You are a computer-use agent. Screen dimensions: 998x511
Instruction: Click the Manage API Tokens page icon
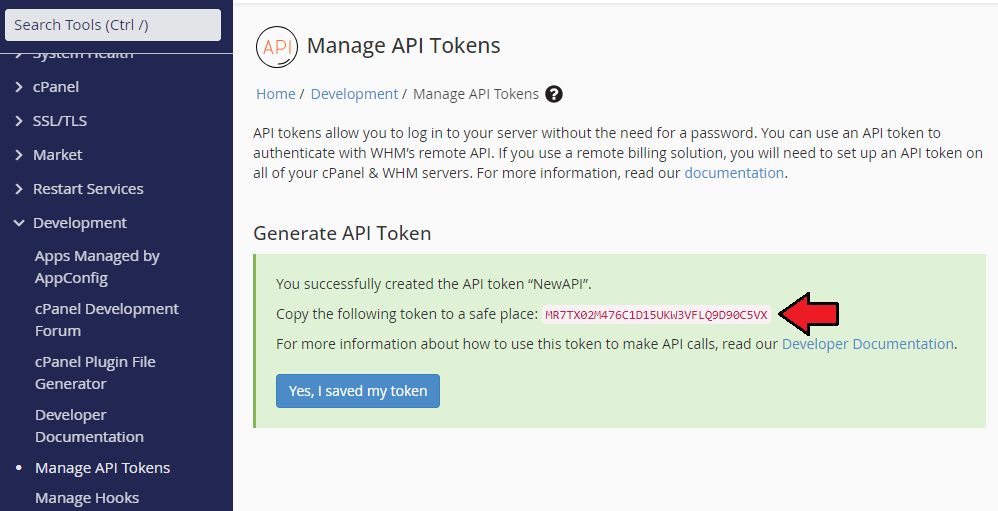pos(277,46)
